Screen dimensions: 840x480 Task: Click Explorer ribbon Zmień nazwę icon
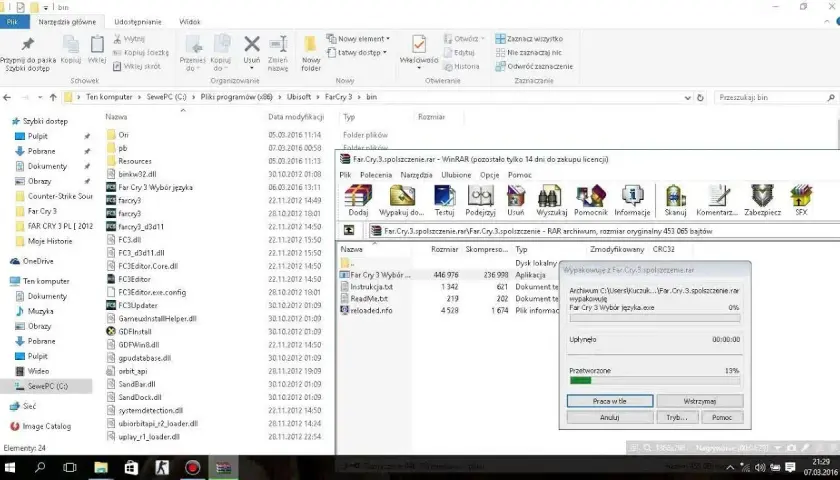(x=278, y=44)
